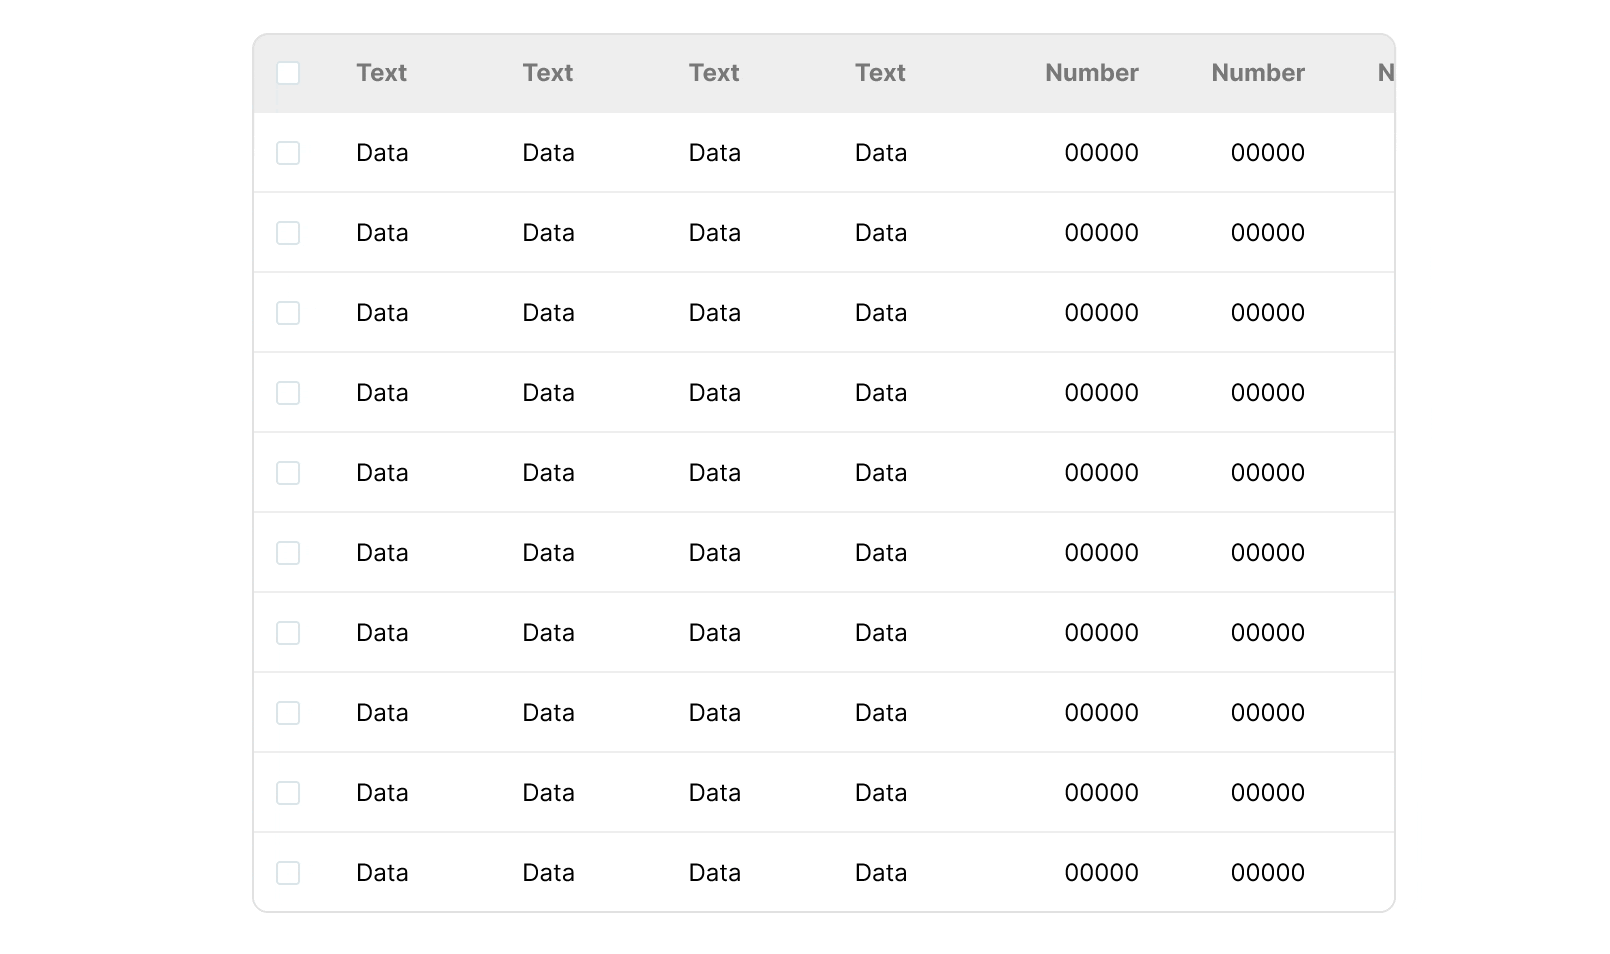
Task: Check the eighth data row checkbox
Action: pyautogui.click(x=288, y=713)
